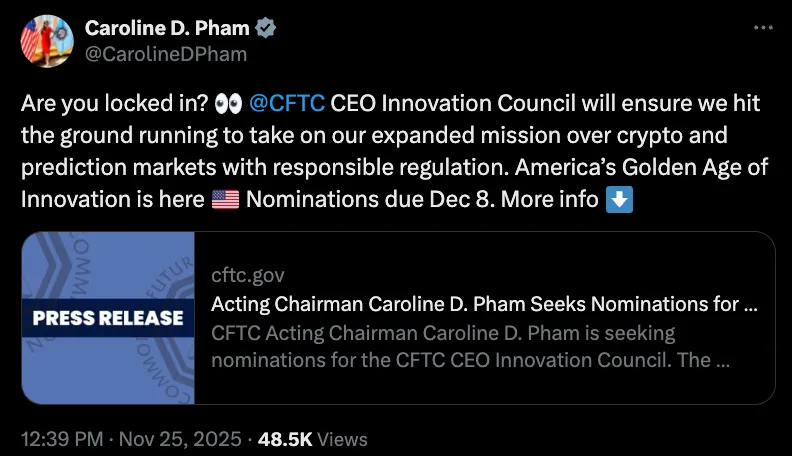Open the three-dot more options menu

(x=763, y=30)
